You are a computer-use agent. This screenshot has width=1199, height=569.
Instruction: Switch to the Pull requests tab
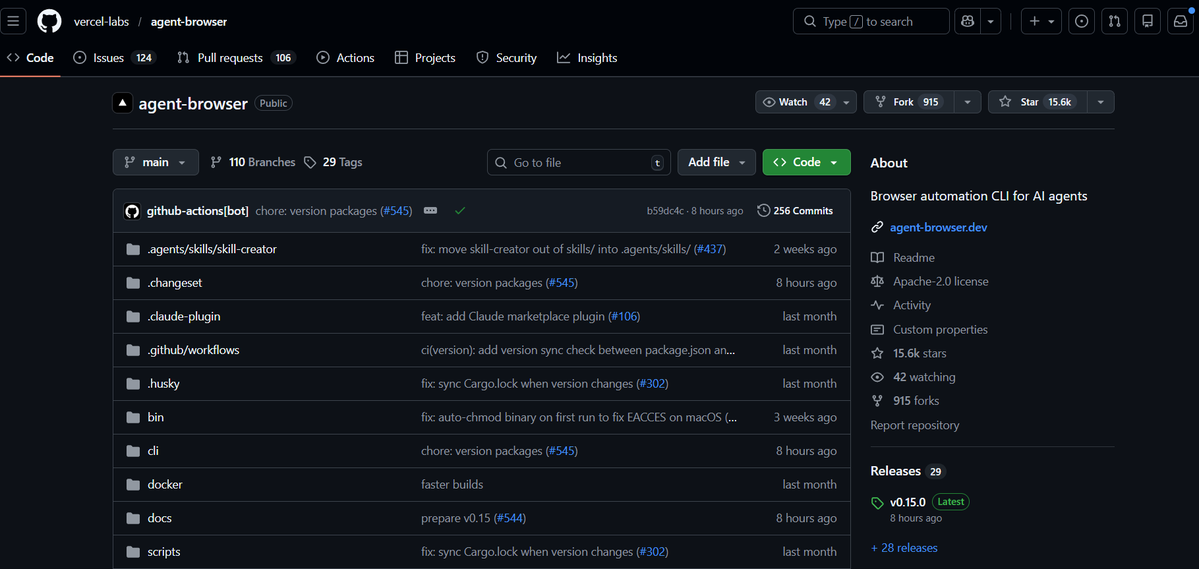click(236, 58)
